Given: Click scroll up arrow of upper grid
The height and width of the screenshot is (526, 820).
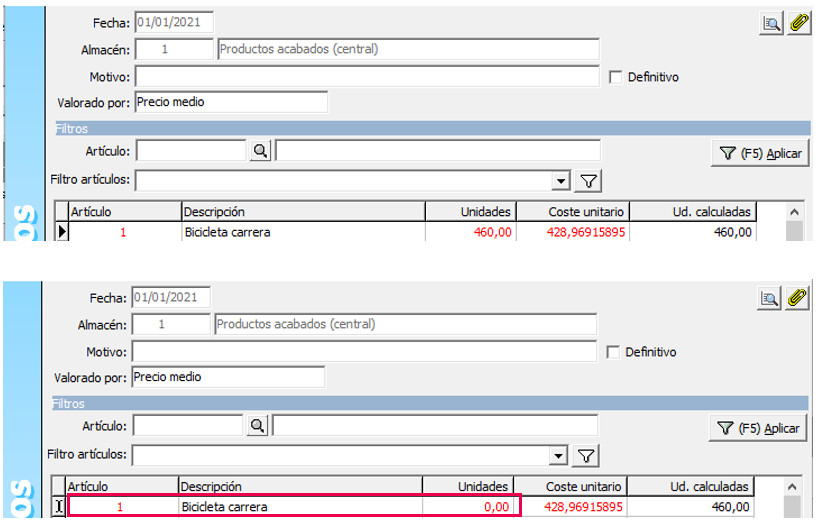Looking at the screenshot, I should 794,212.
